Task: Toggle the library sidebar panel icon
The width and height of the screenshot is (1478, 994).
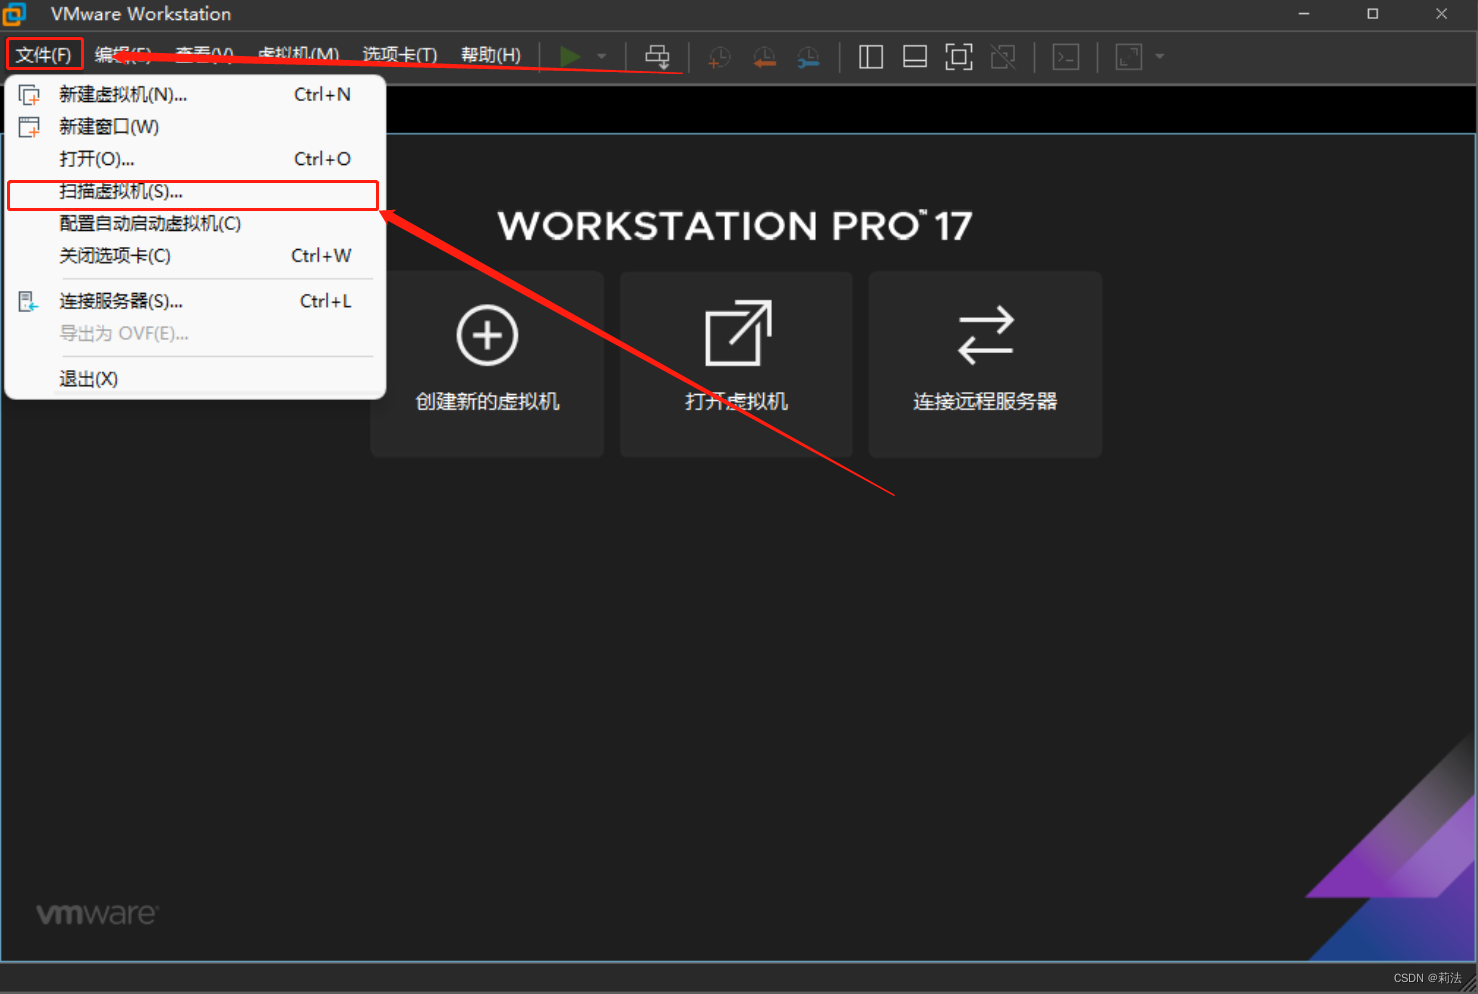Action: (871, 57)
